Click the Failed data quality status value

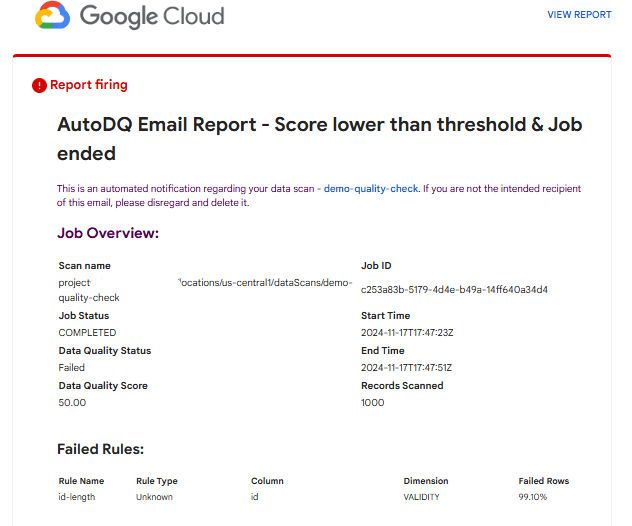pyautogui.click(x=72, y=368)
